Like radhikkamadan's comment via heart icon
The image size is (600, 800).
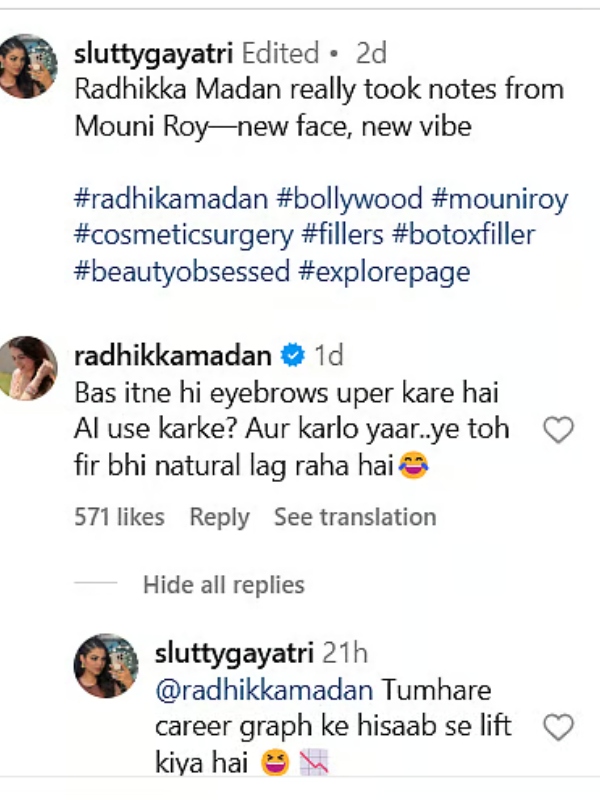pos(559,429)
